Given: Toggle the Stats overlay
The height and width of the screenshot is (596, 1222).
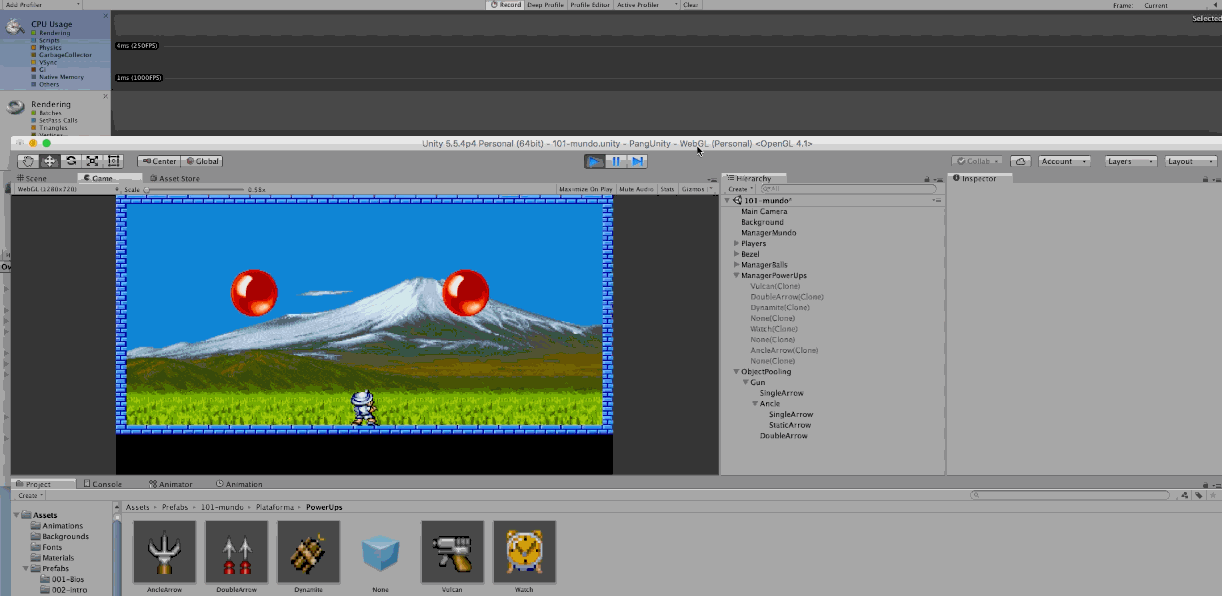Looking at the screenshot, I should click(667, 189).
